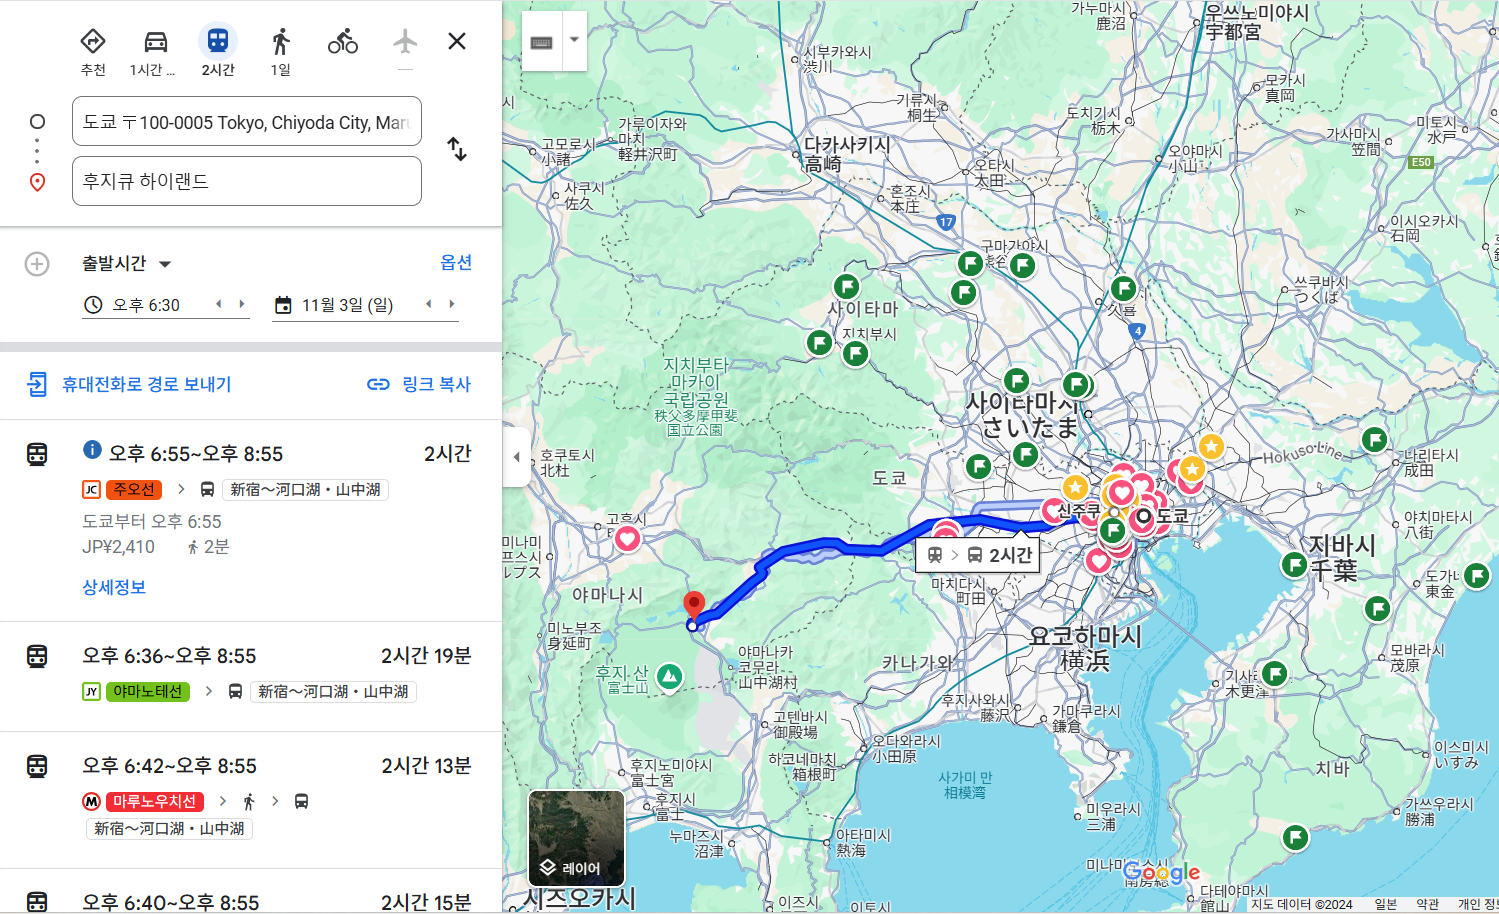The image size is (1499, 914).
Task: Click the 약관 terms link
Action: [x=1428, y=904]
